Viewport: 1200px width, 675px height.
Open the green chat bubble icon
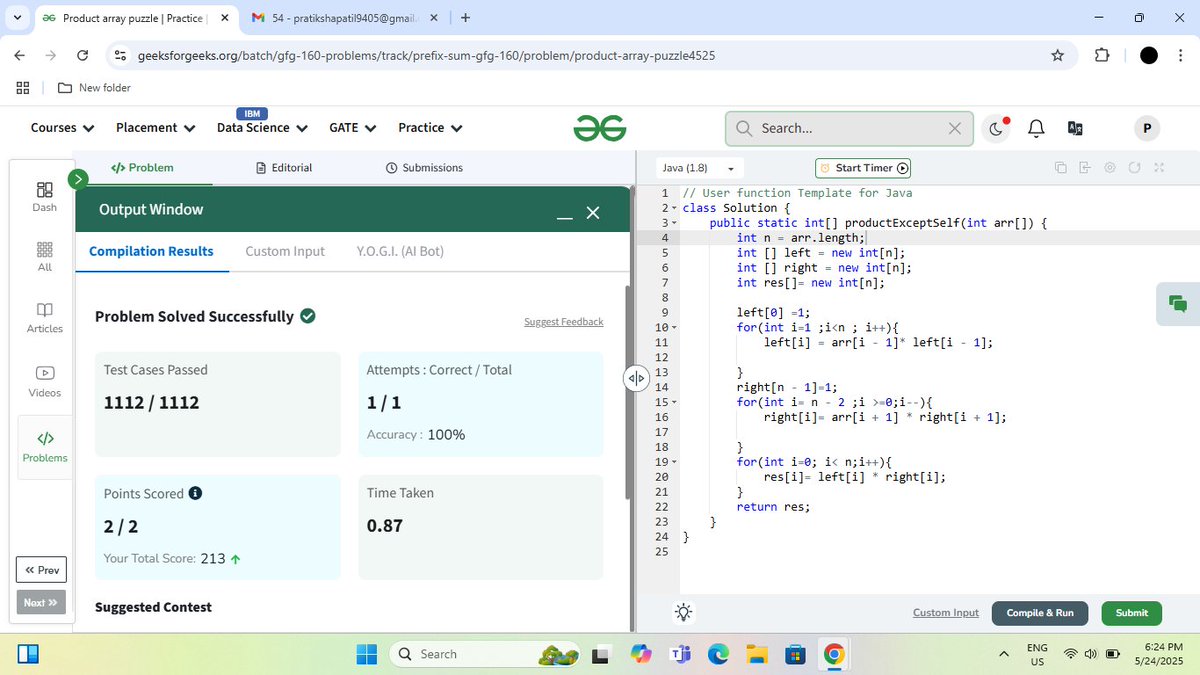point(1177,304)
